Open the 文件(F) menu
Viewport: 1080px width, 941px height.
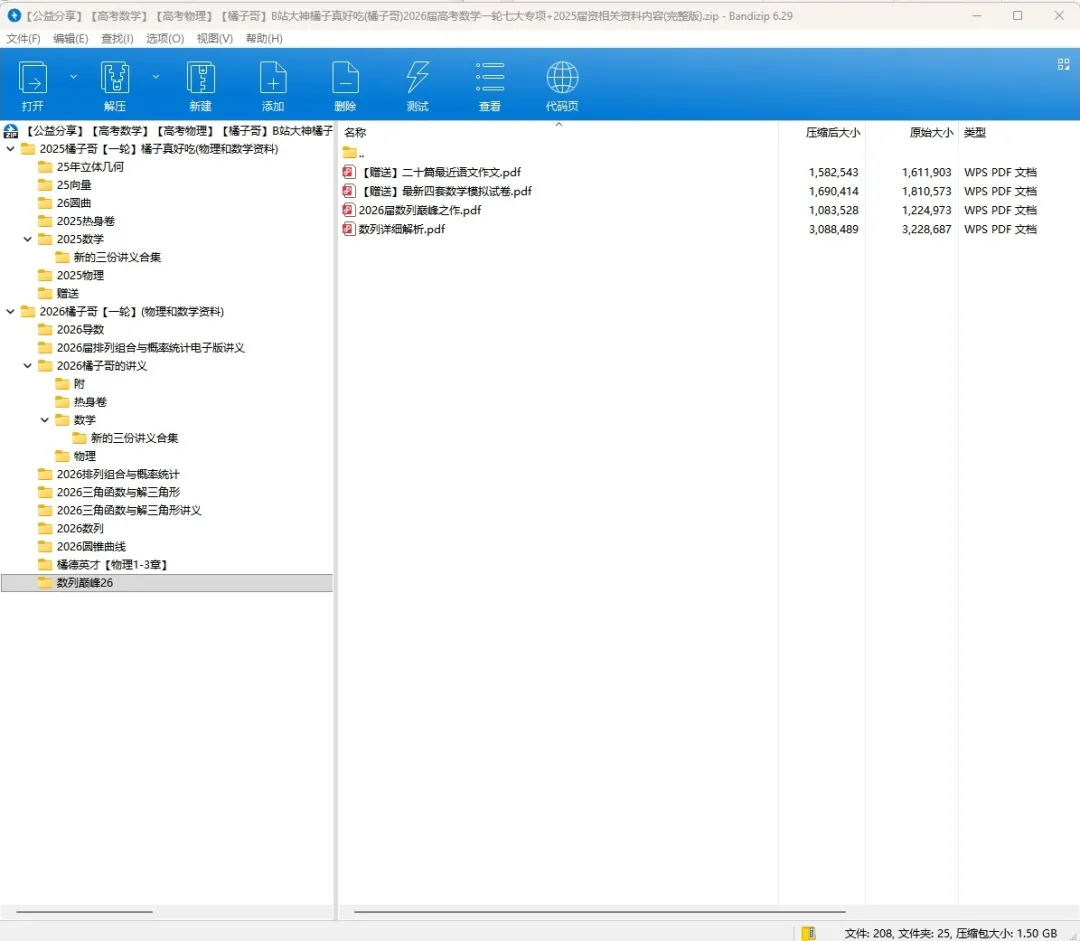(23, 39)
